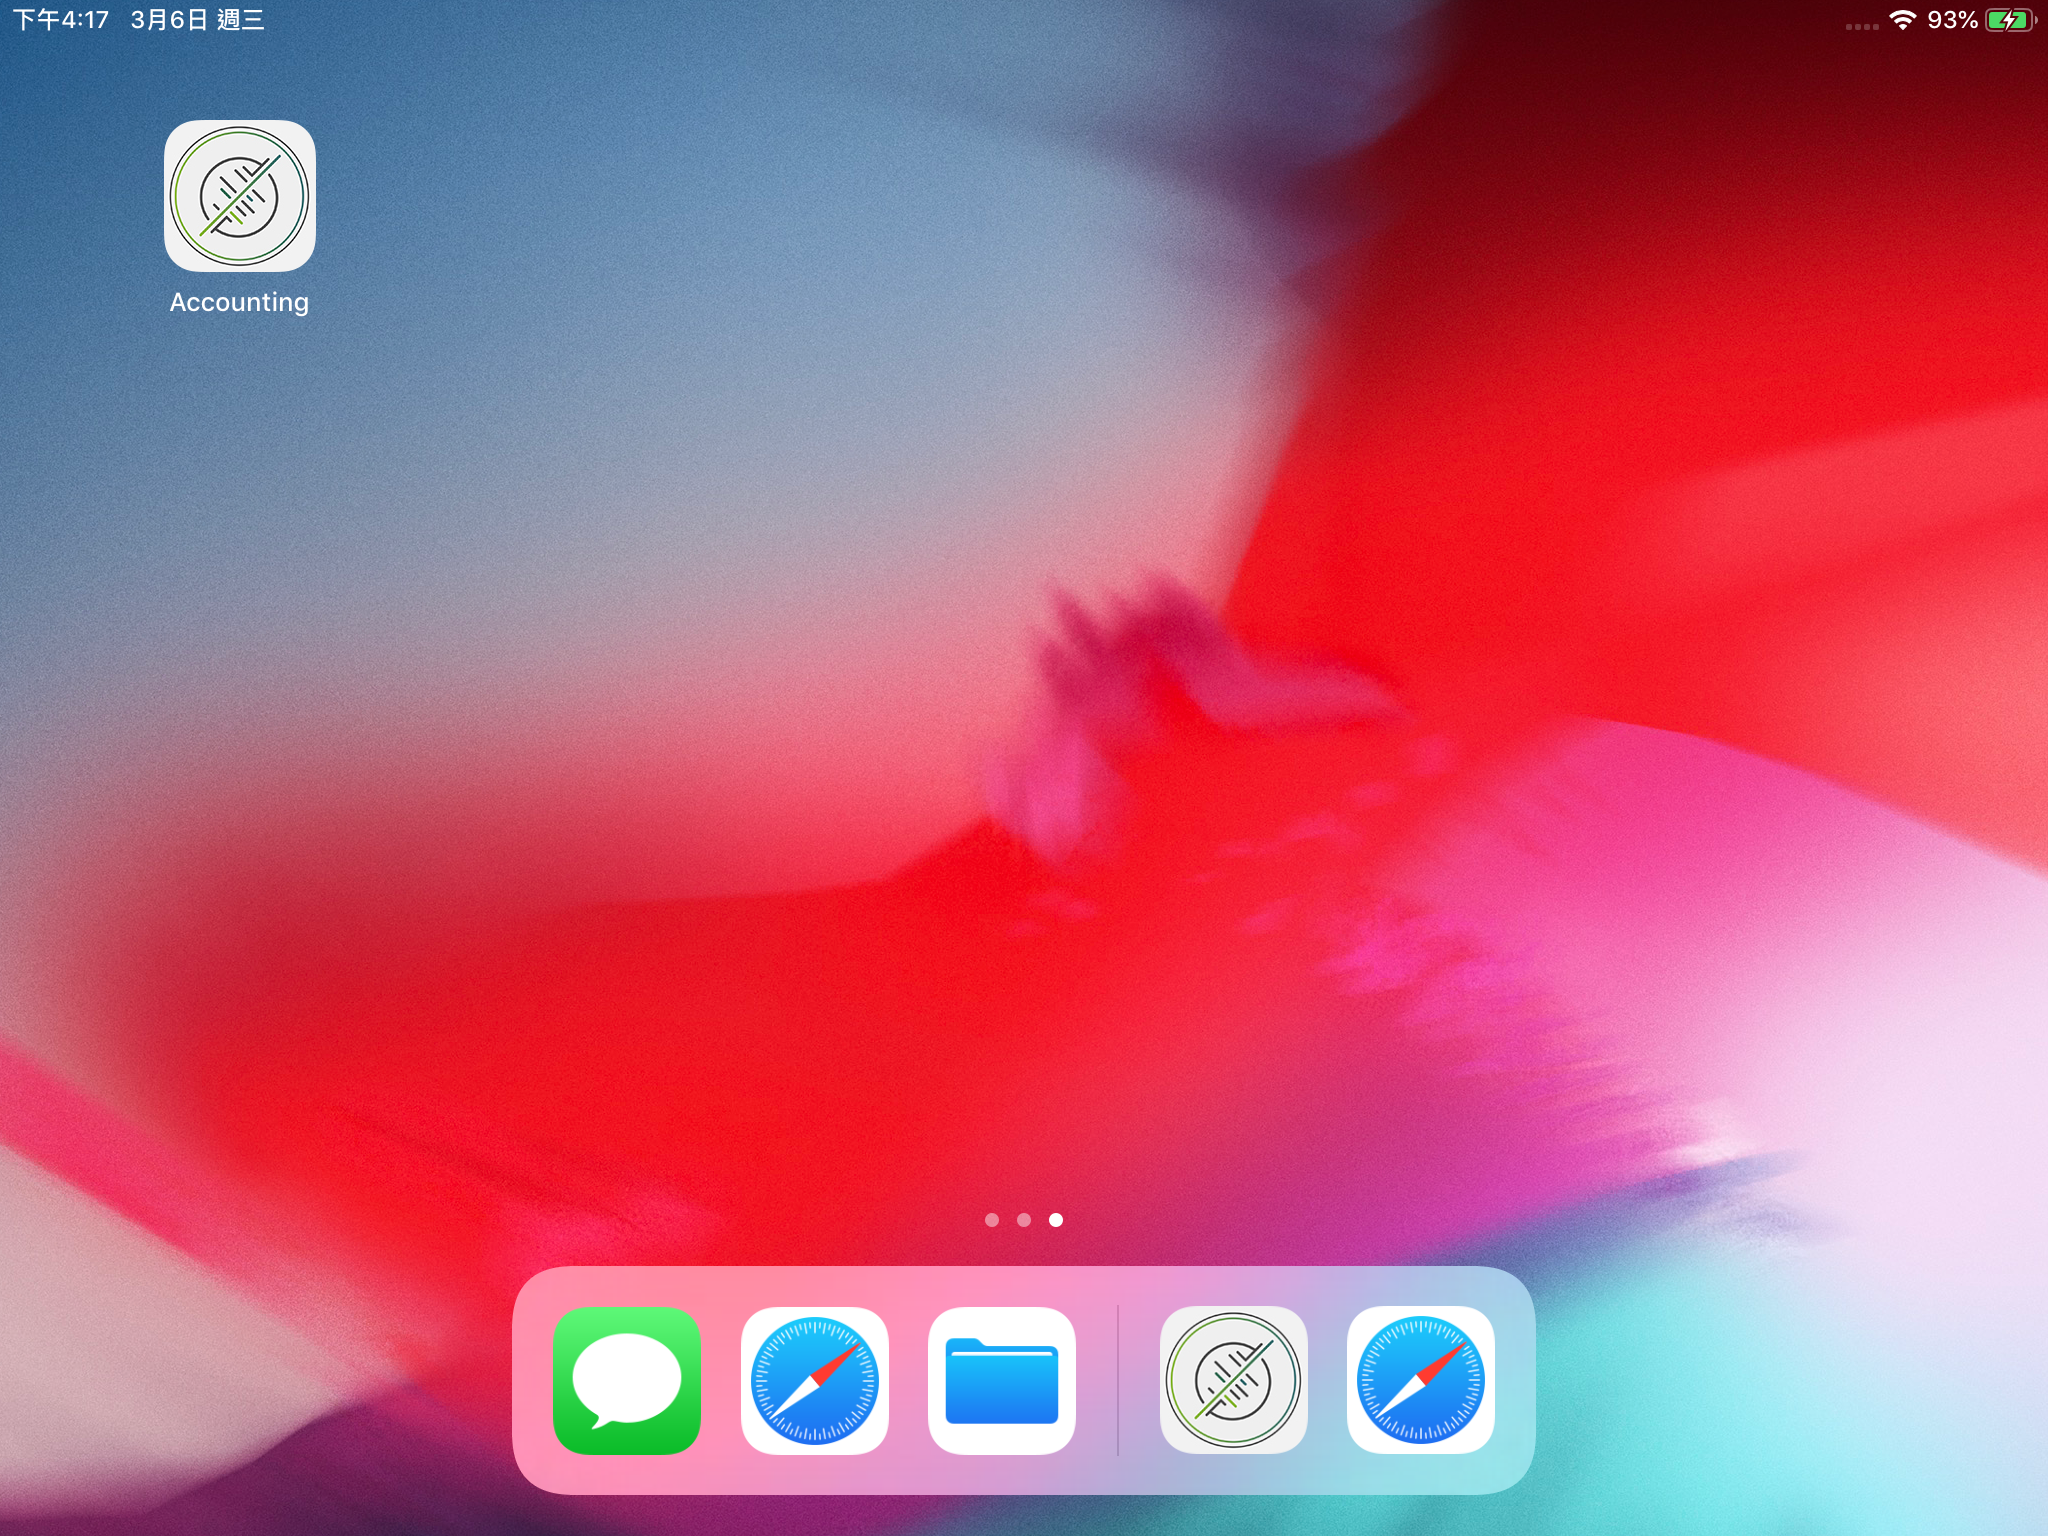Image resolution: width=2048 pixels, height=1536 pixels.
Task: Tap the date 3月6日 週三
Action: pos(197,20)
